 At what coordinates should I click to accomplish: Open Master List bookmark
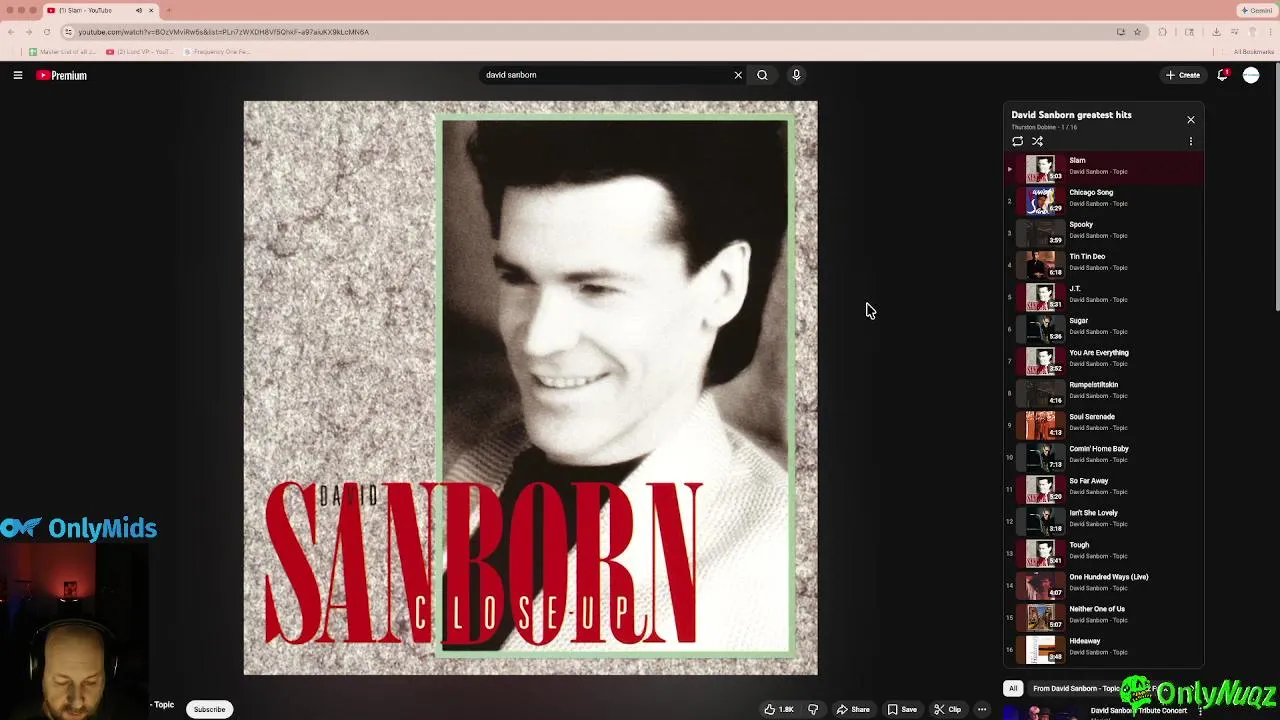[62, 52]
